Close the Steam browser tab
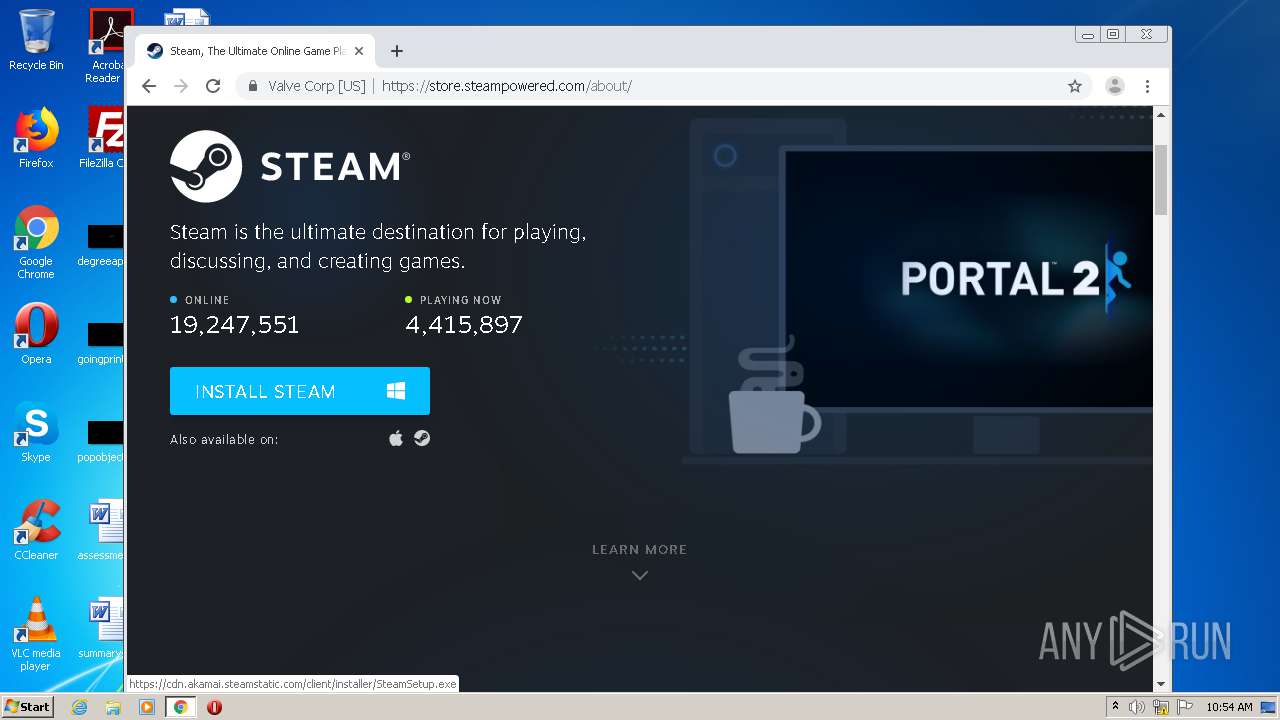The height and width of the screenshot is (720, 1280). click(359, 51)
